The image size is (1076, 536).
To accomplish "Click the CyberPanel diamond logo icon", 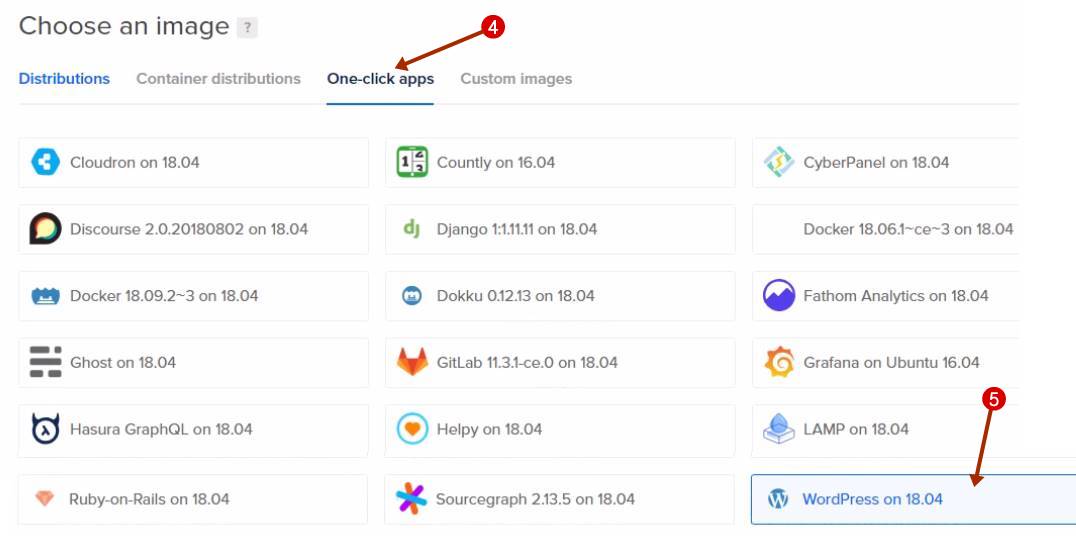I will coord(779,162).
